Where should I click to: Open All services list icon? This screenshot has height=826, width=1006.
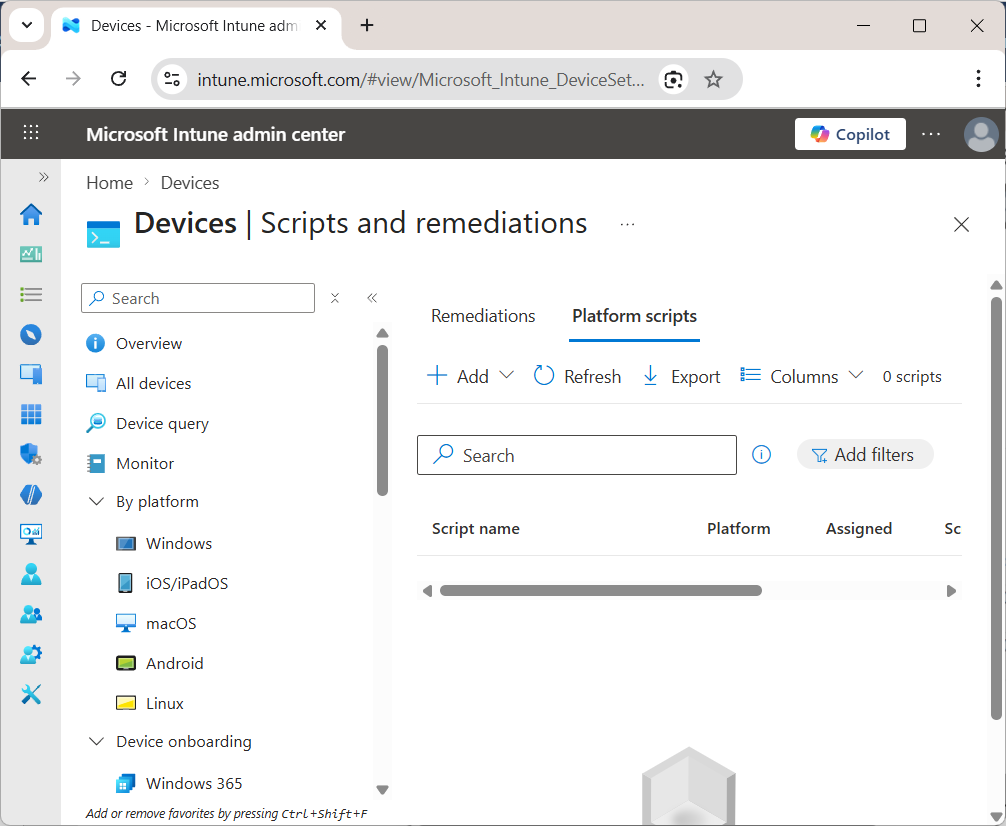[31, 294]
